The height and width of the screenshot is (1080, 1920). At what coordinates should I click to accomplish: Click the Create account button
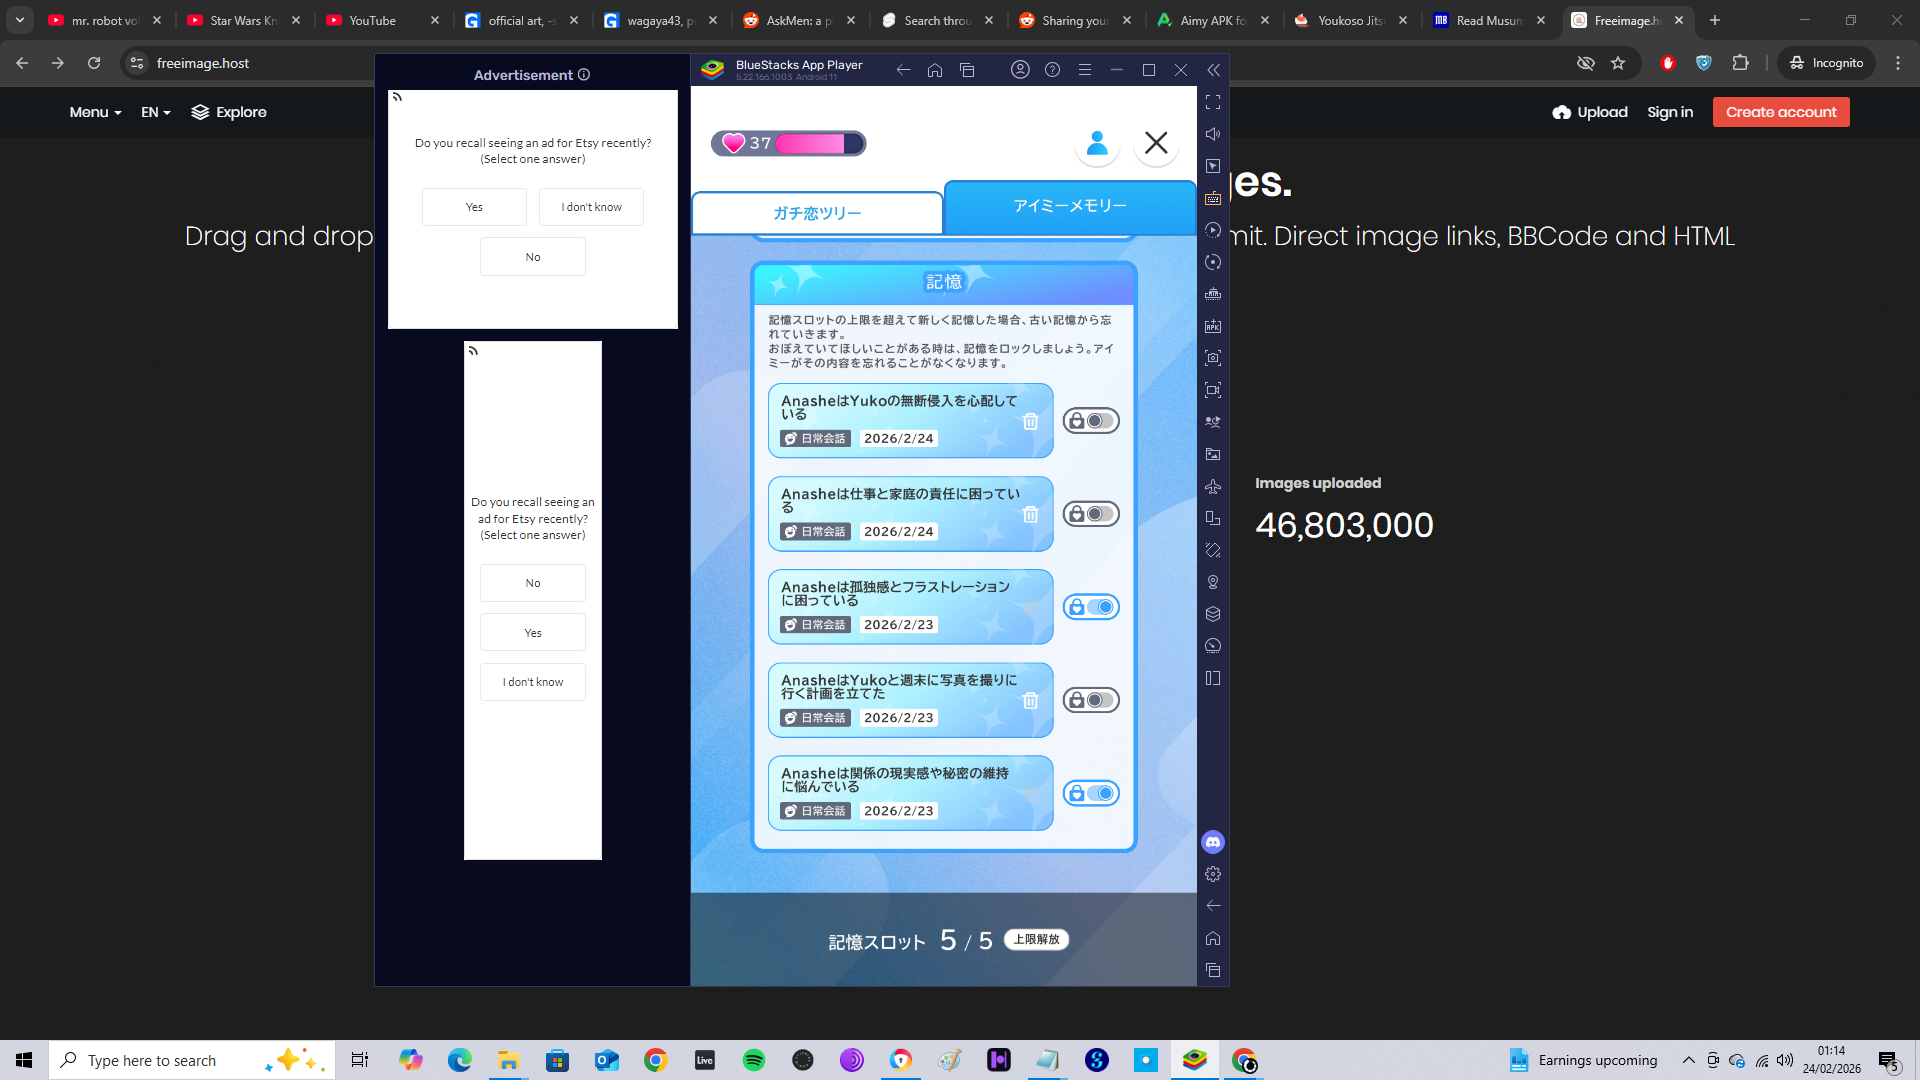1780,112
